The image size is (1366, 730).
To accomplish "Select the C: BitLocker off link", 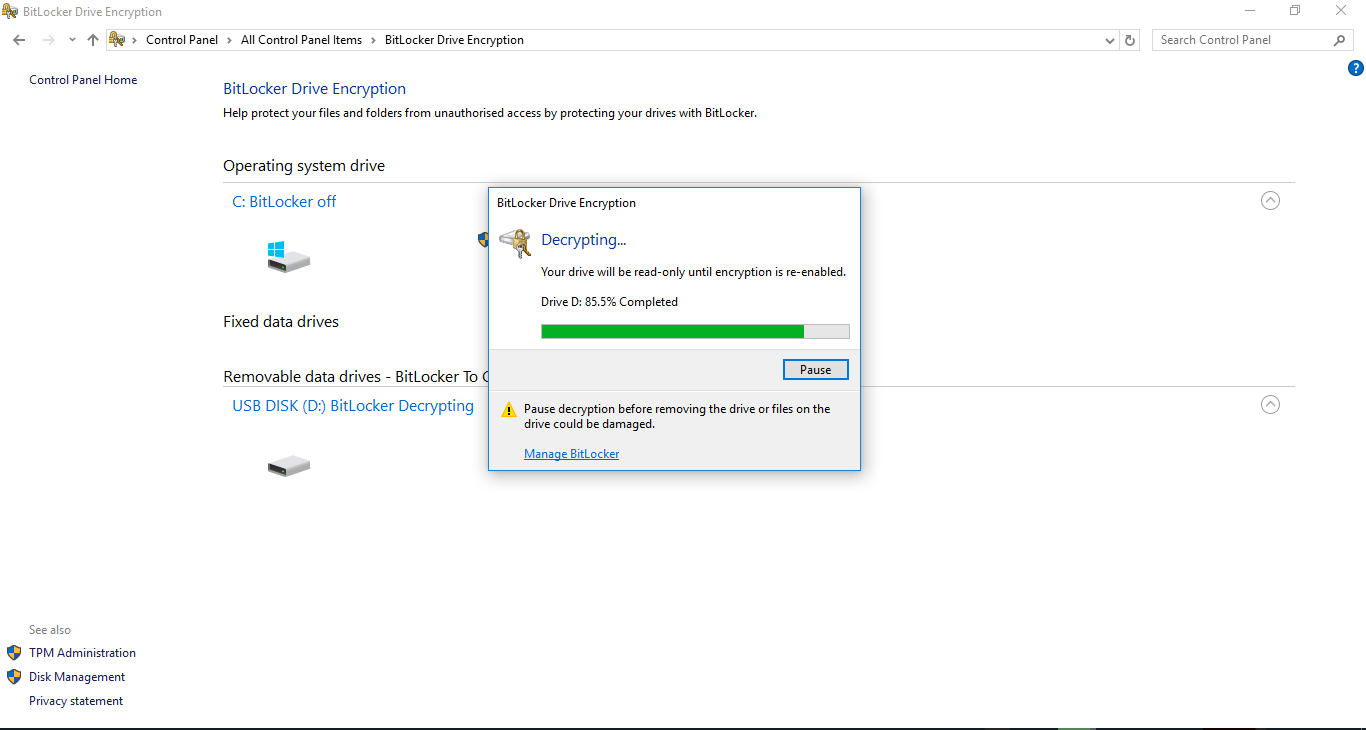I will pyautogui.click(x=284, y=201).
